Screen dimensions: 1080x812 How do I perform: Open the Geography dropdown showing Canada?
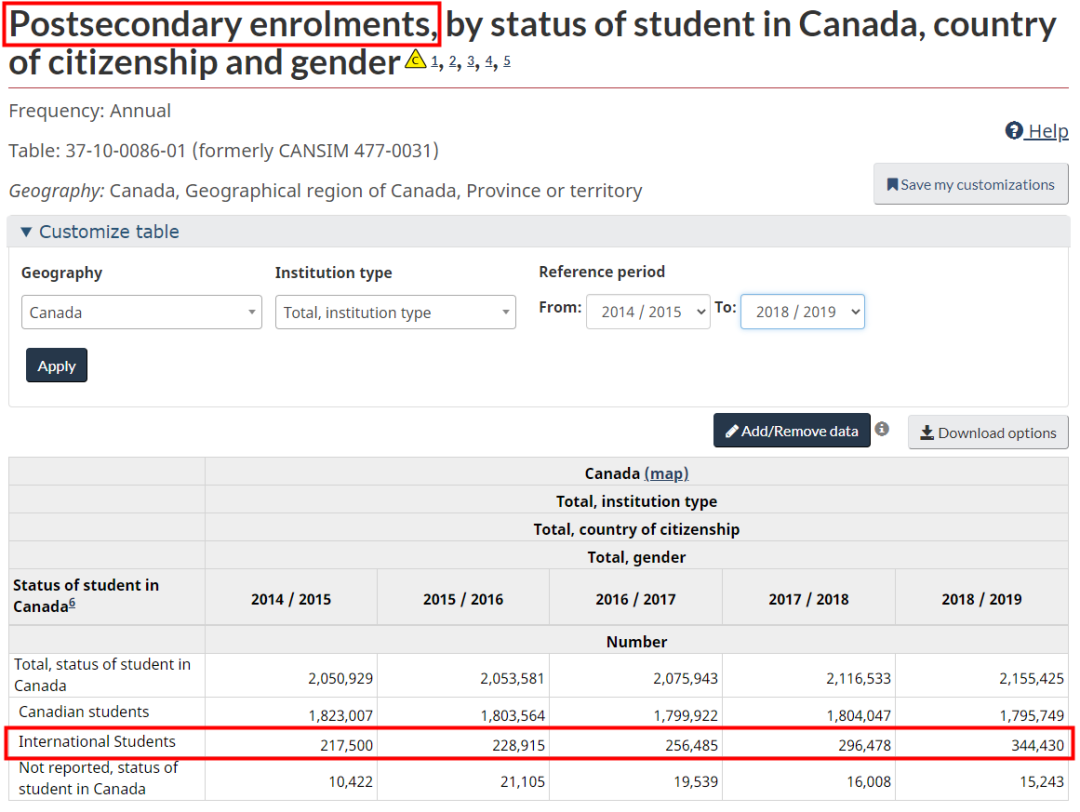pyautogui.click(x=141, y=312)
